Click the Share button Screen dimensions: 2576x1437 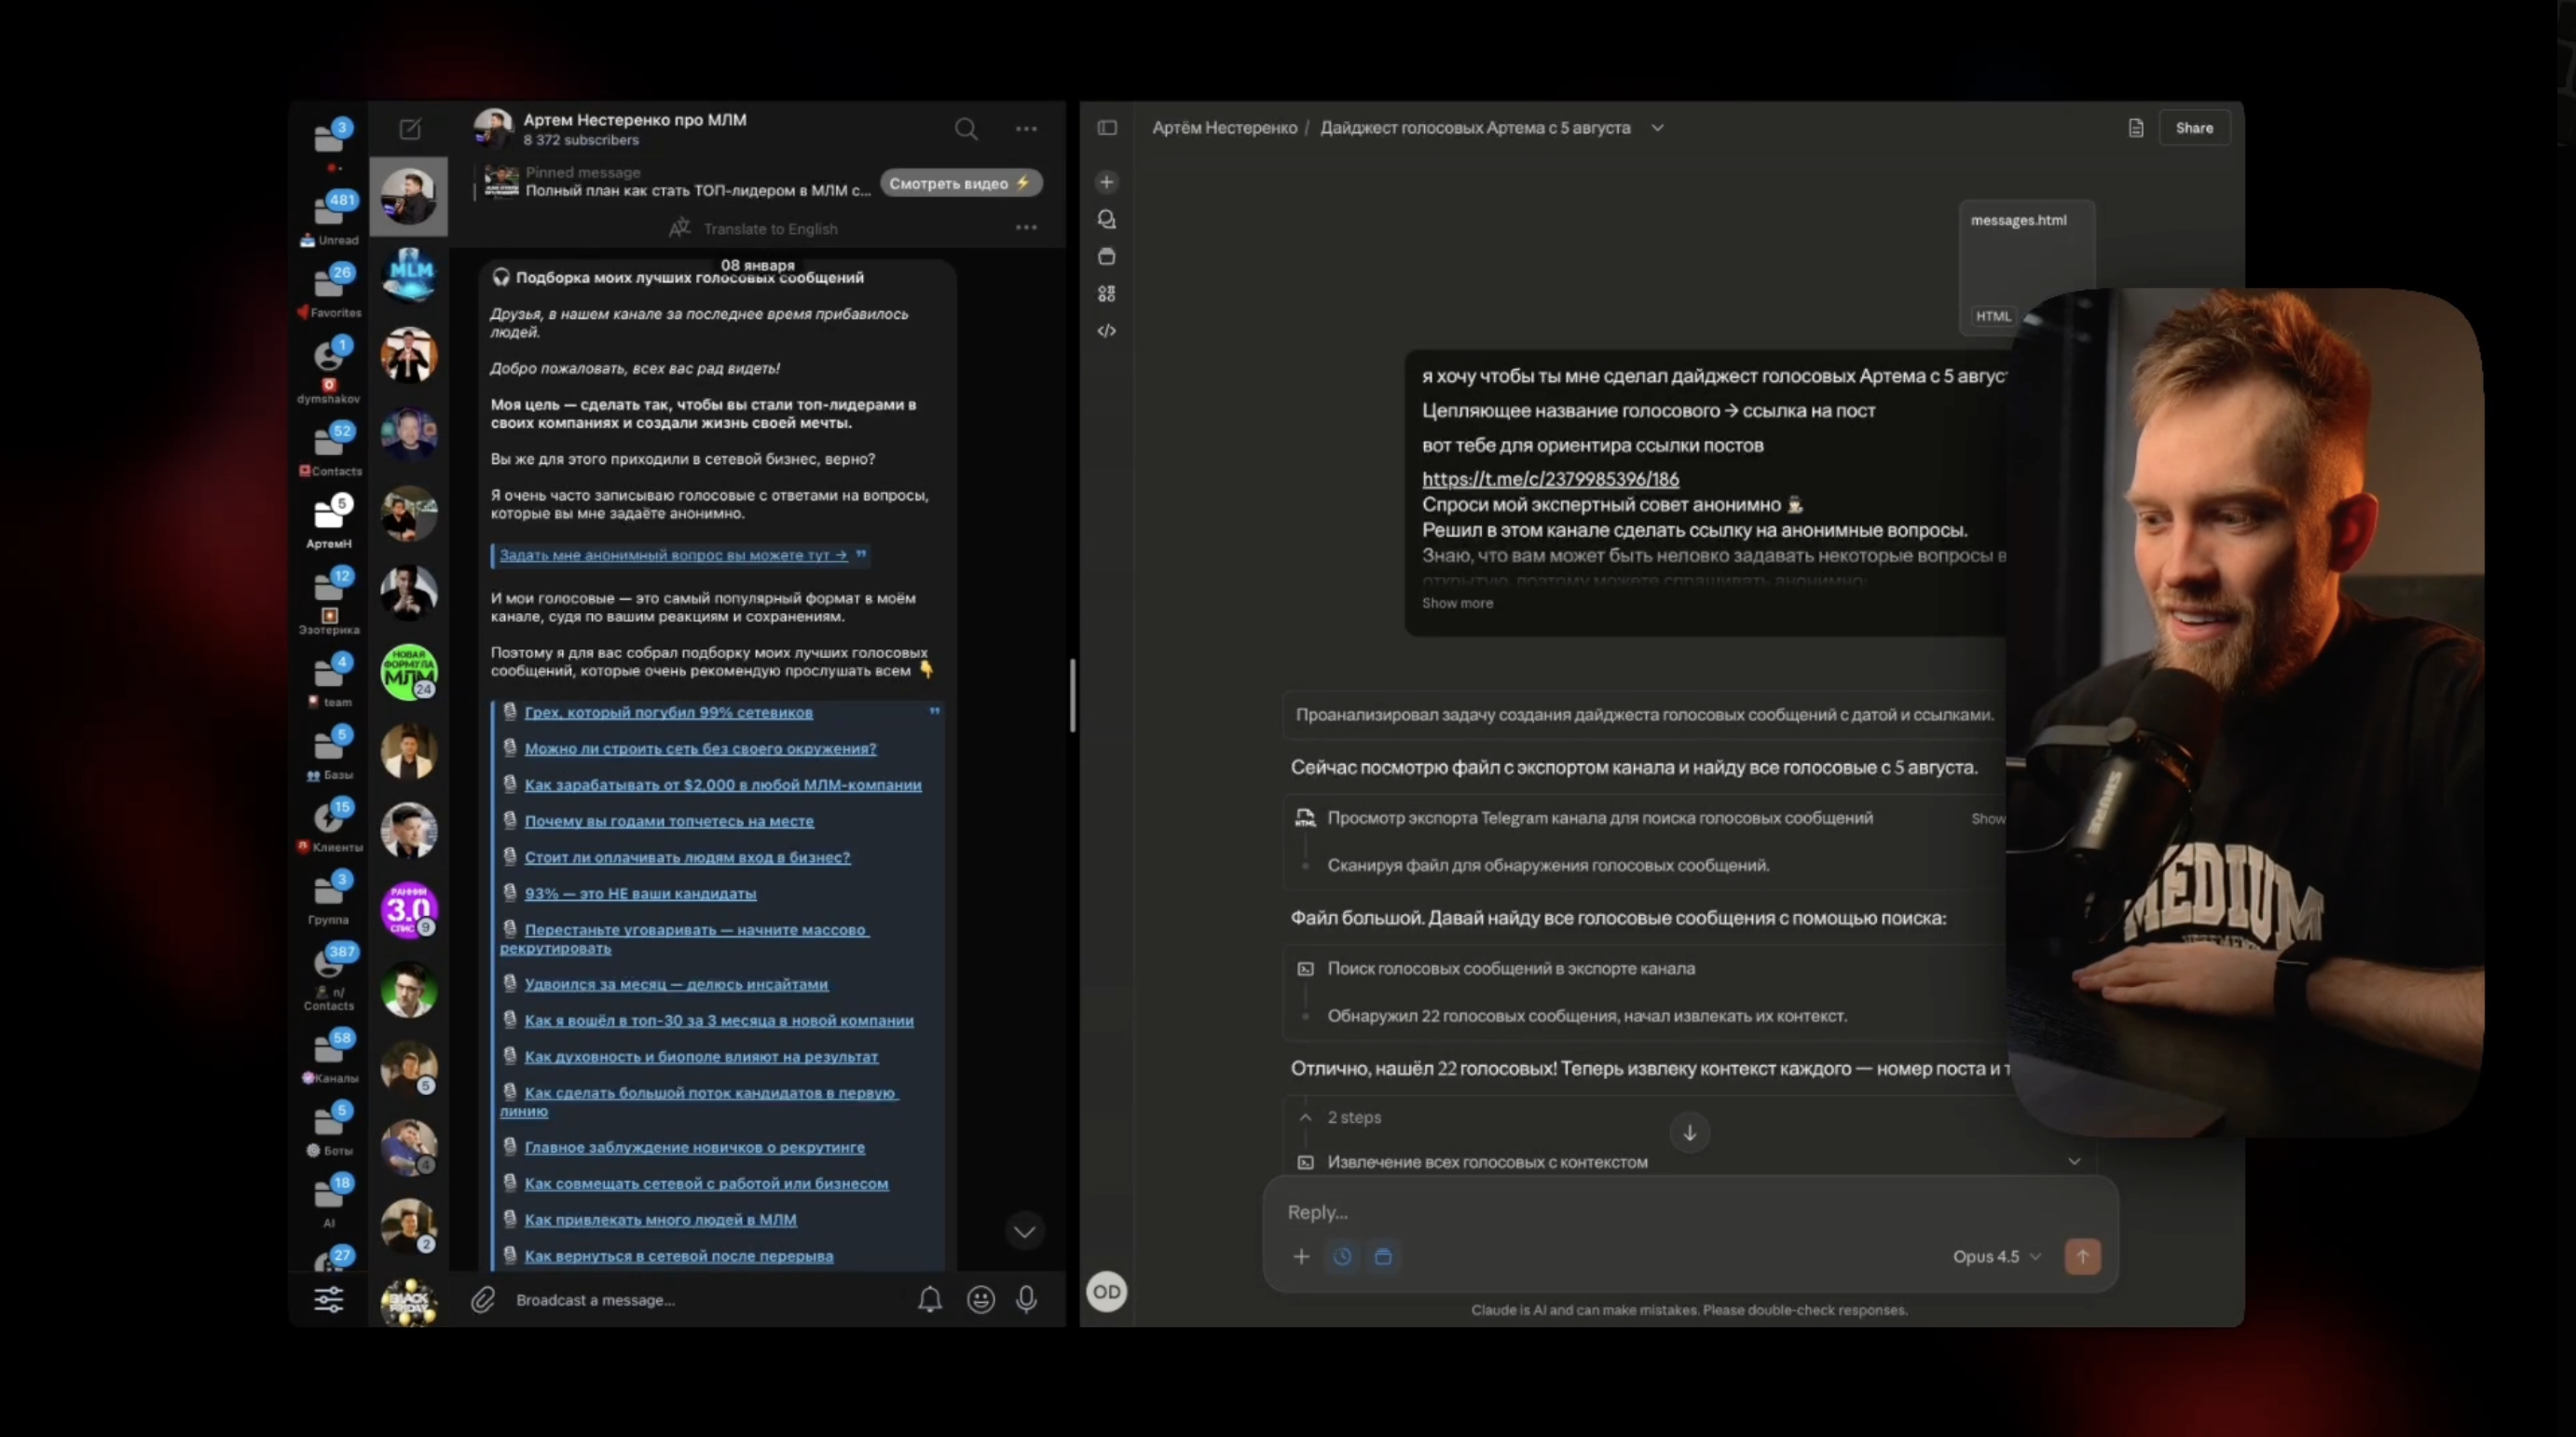(2194, 128)
